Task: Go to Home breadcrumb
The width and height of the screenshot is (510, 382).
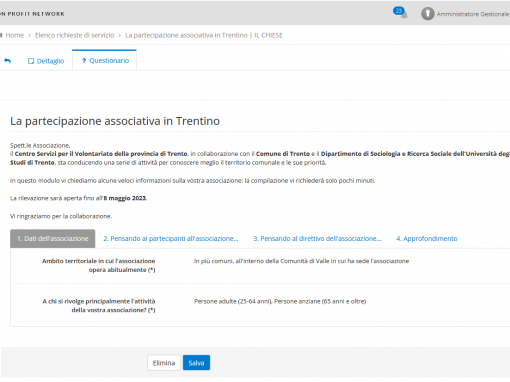Action: pos(14,35)
